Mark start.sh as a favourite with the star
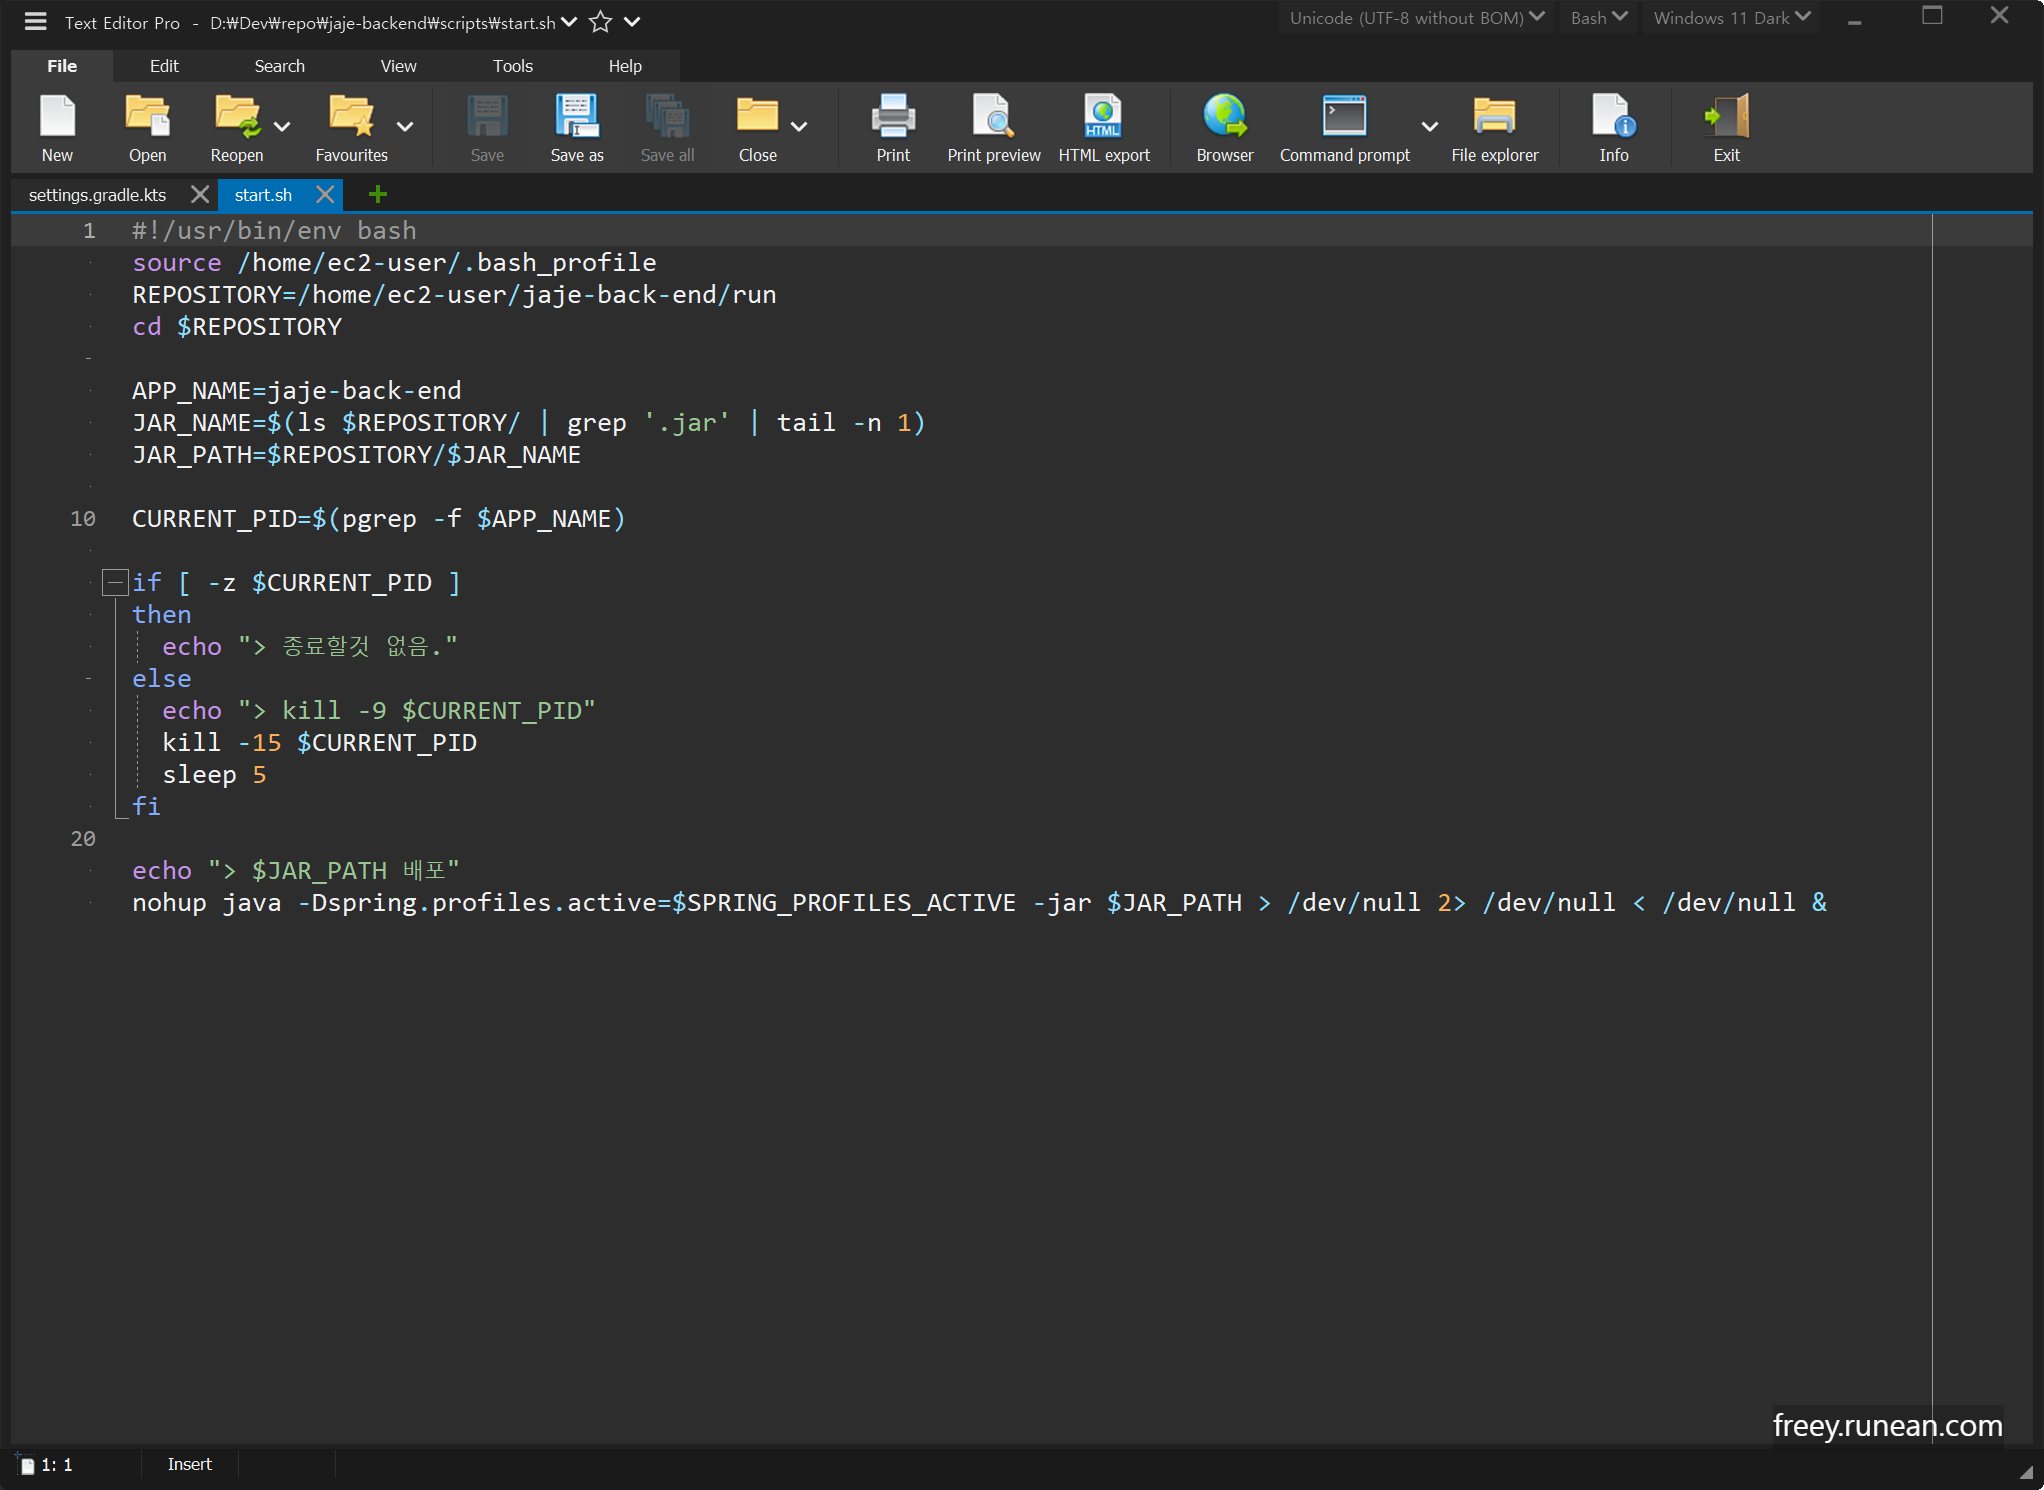The image size is (2044, 1490). [x=600, y=21]
